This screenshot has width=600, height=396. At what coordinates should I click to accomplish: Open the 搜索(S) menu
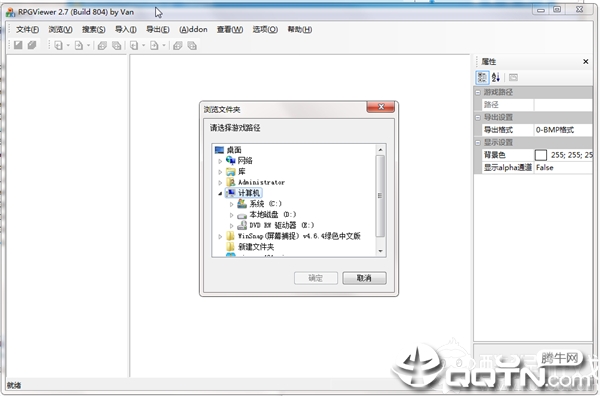pos(94,29)
